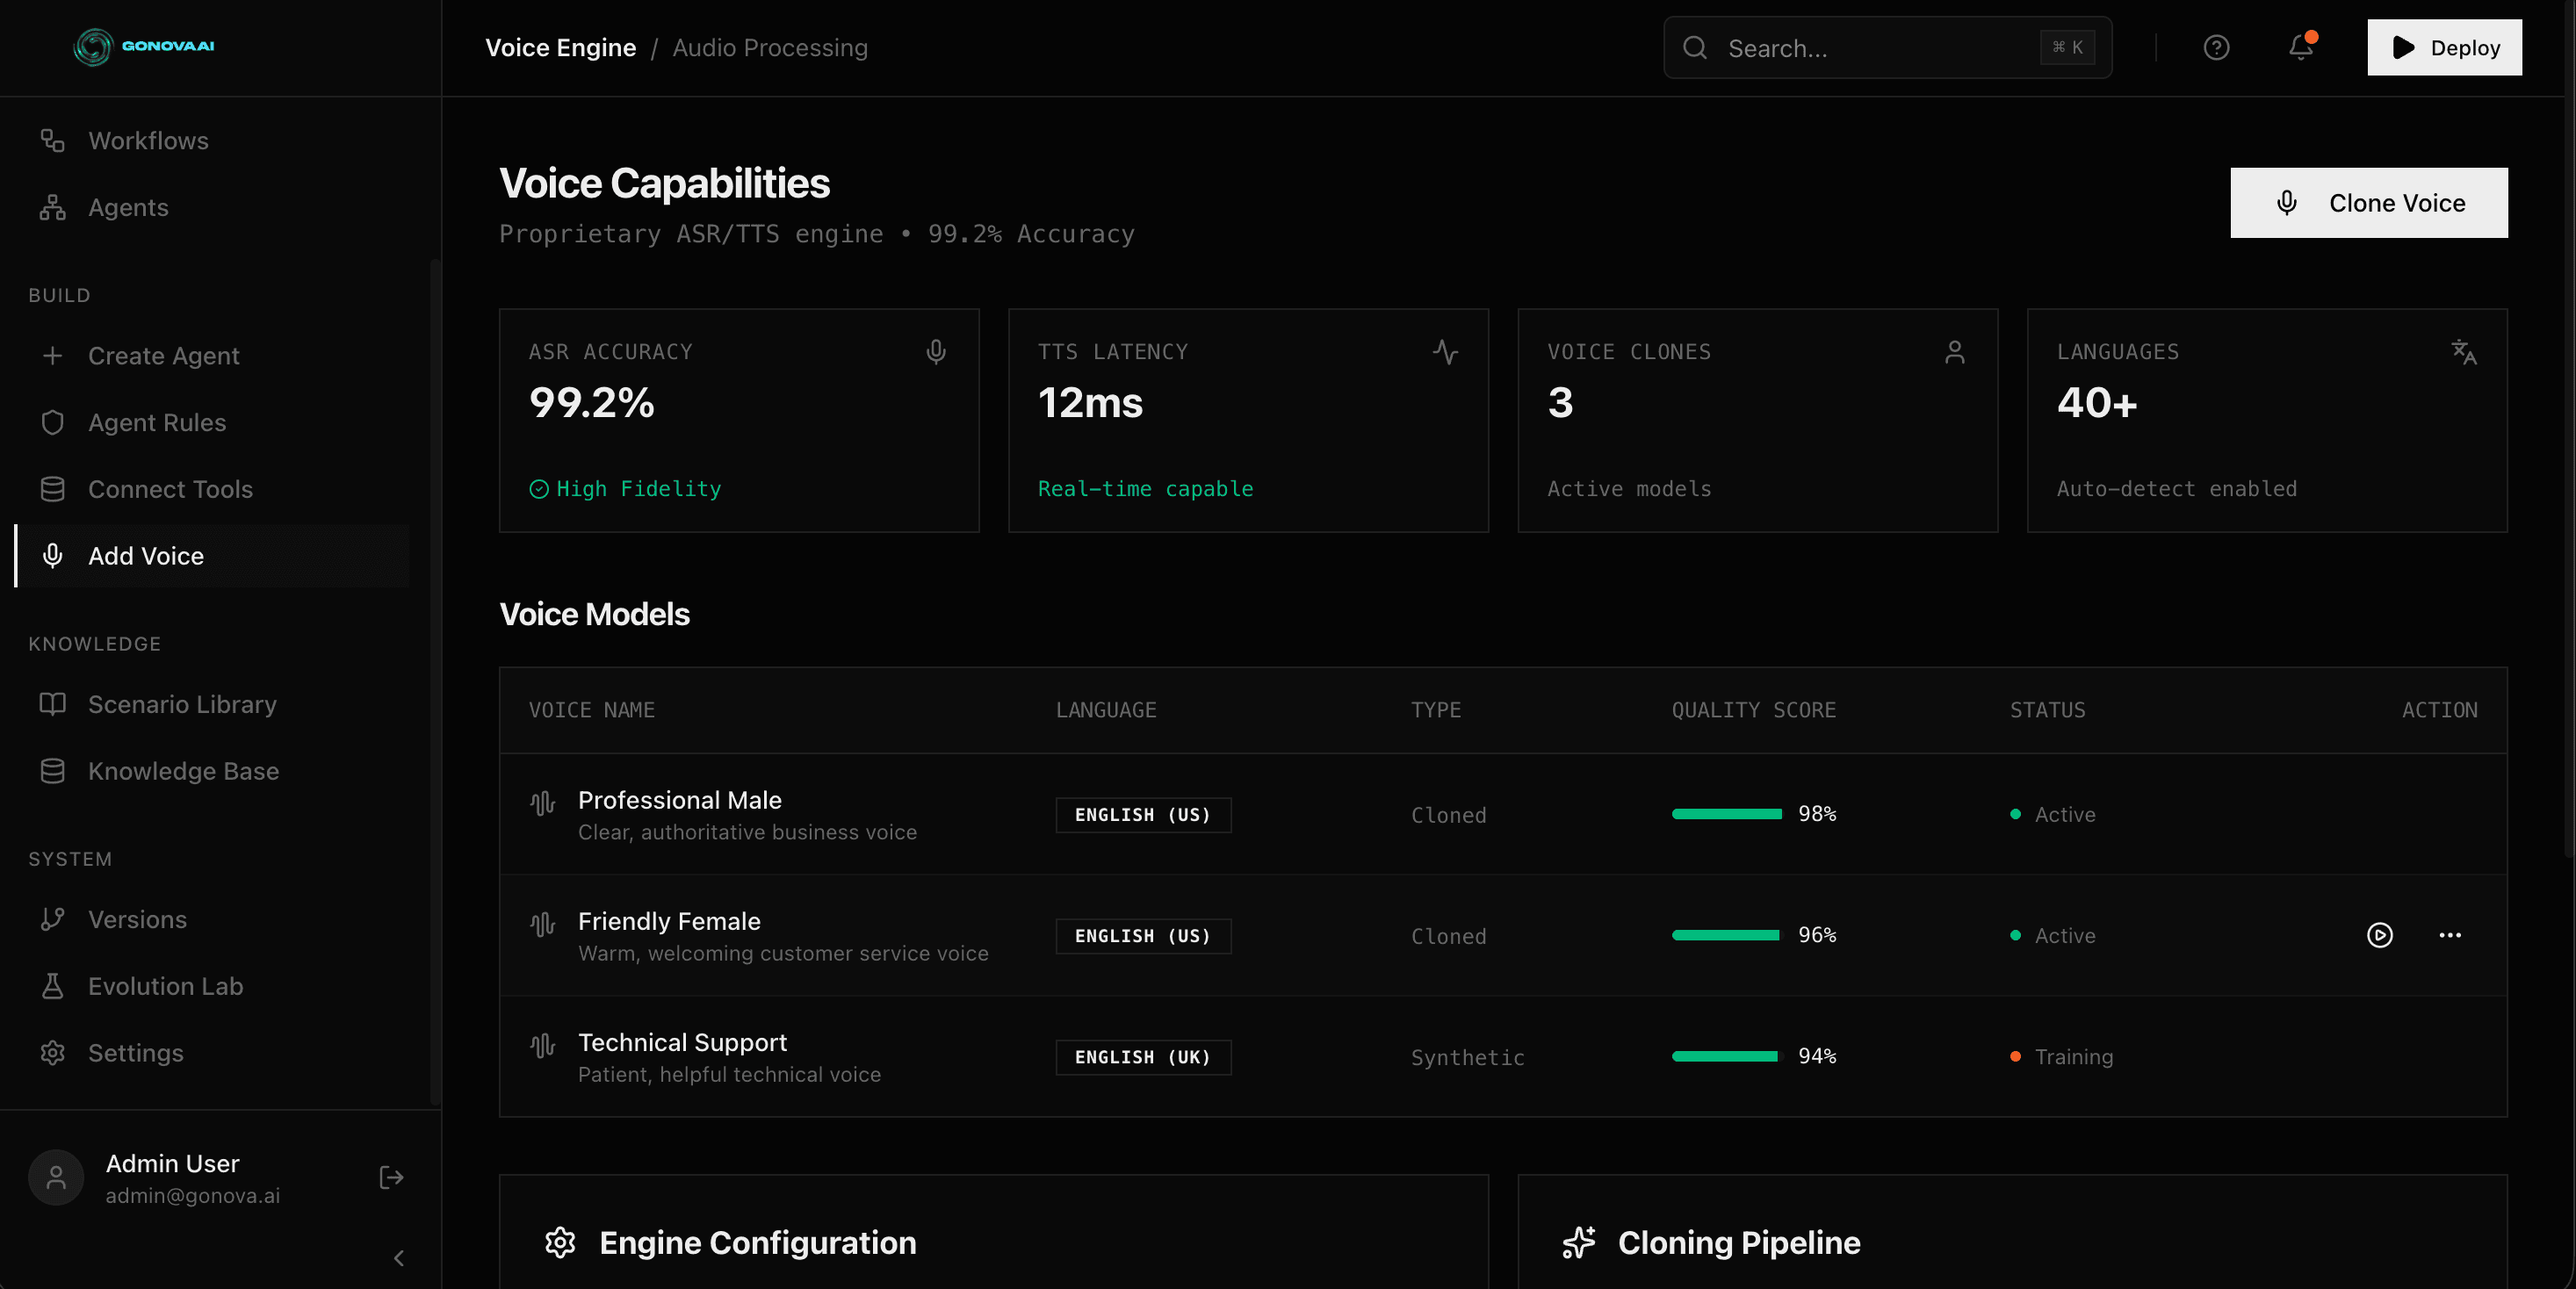Open more options for Friendly Female
Viewport: 2576px width, 1289px height.
pos(2449,935)
